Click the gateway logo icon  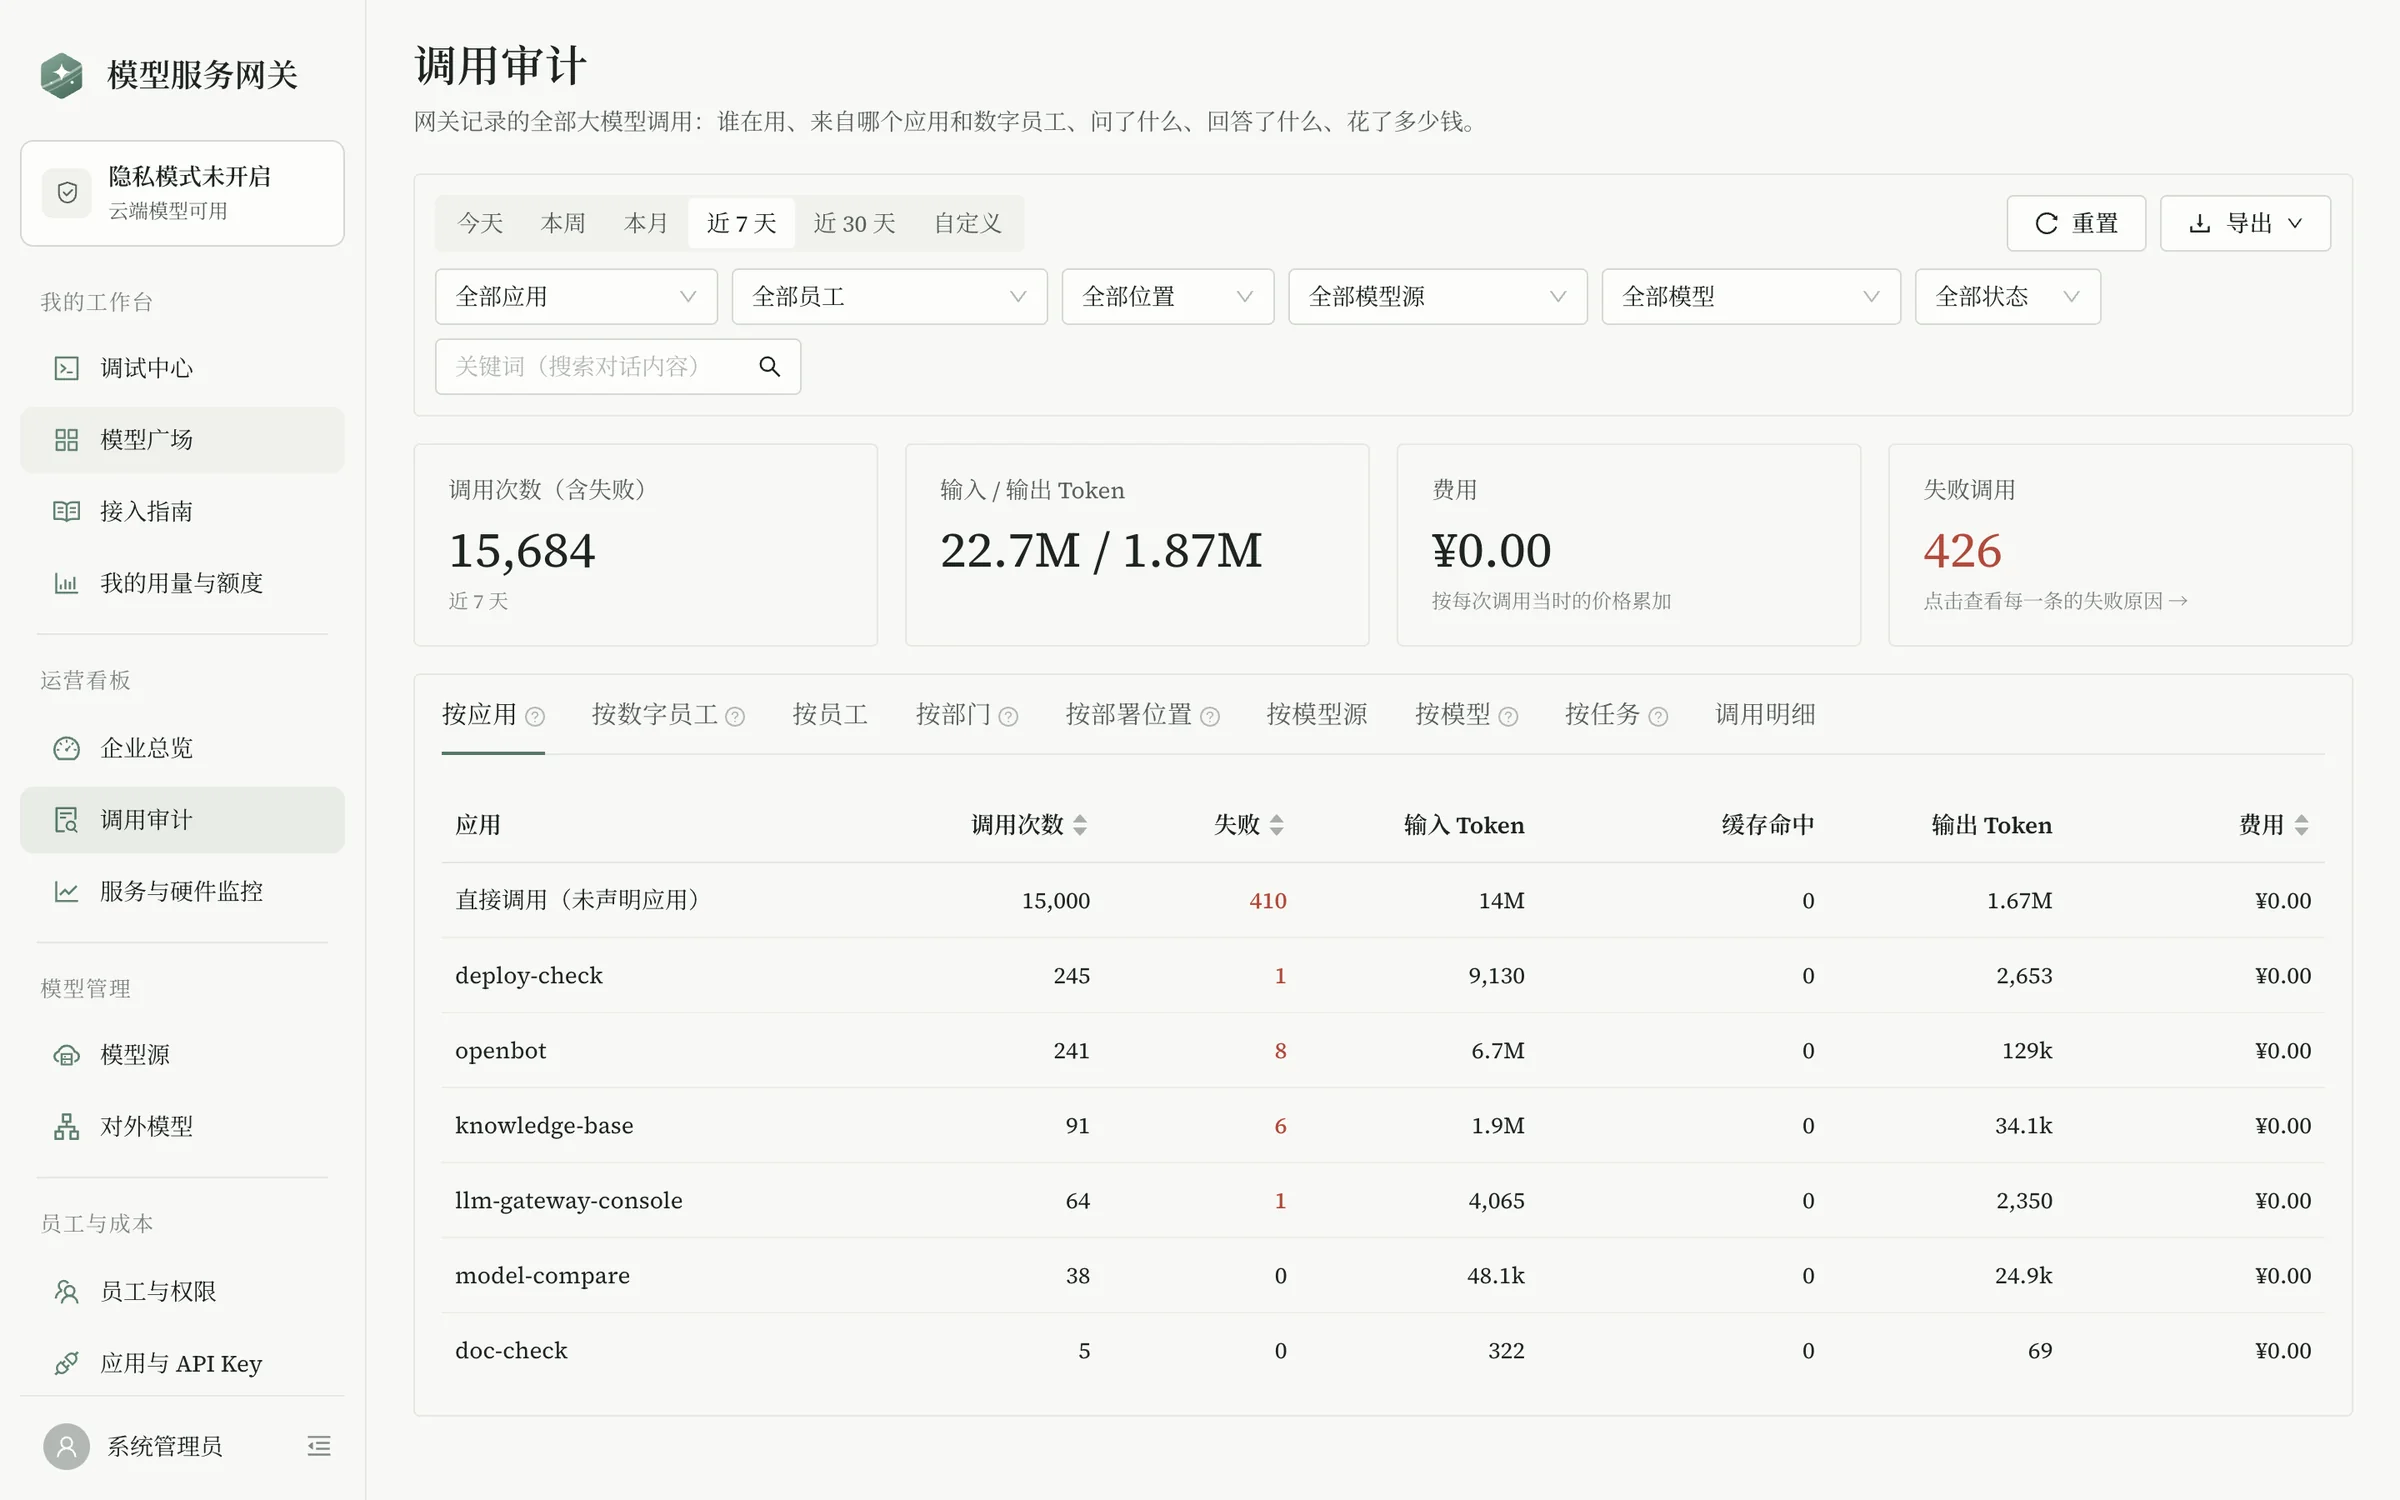coord(62,75)
